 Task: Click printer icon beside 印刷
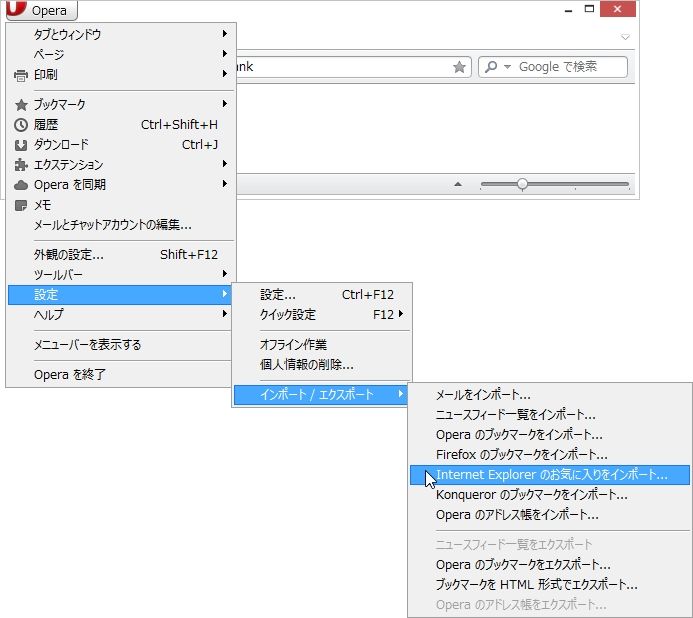tap(21, 76)
